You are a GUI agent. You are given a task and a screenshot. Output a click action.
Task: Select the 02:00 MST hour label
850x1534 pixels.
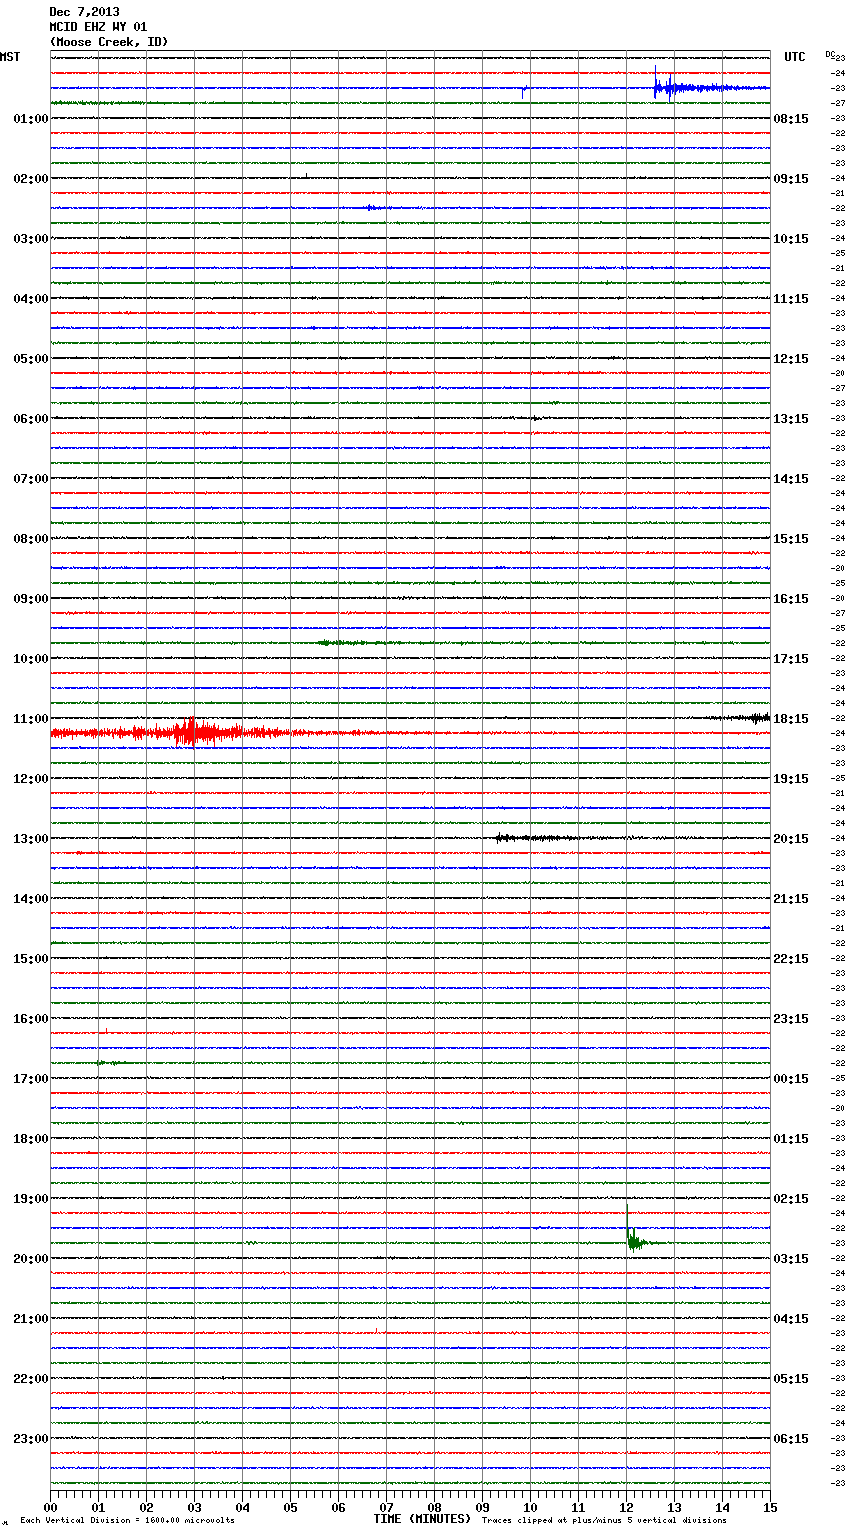point(31,179)
